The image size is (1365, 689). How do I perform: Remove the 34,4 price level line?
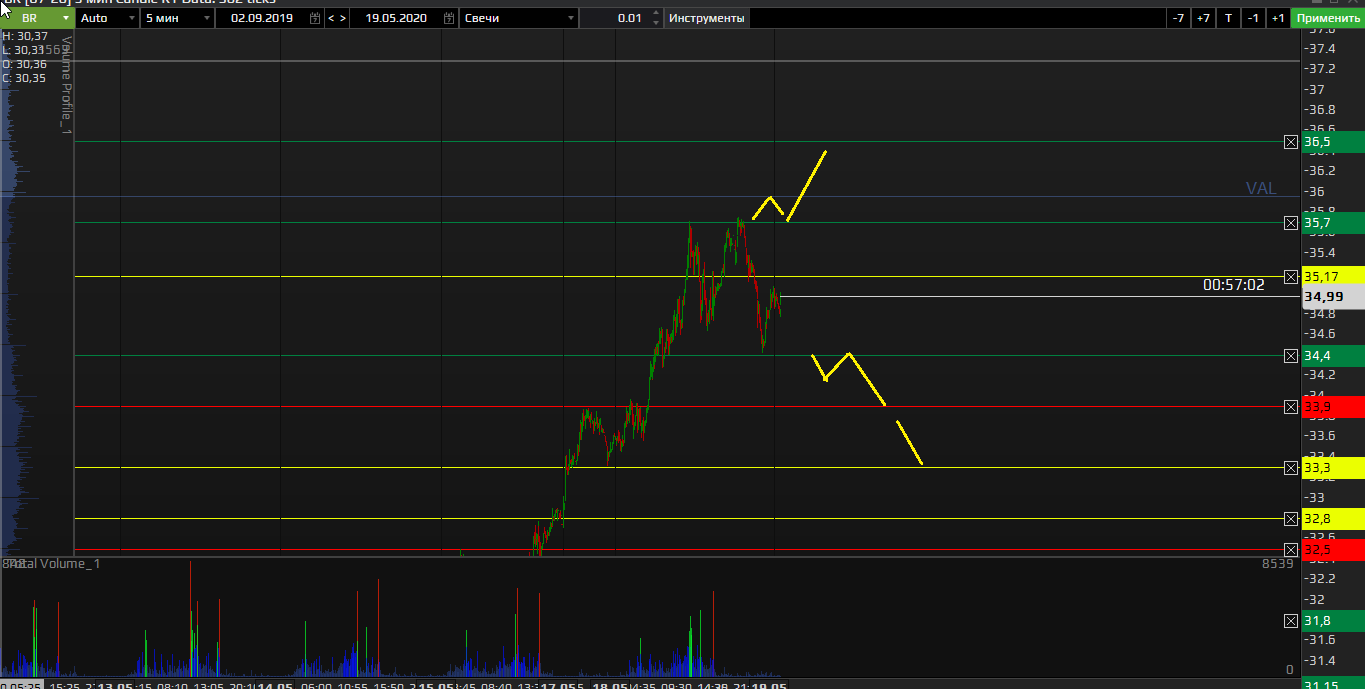click(1291, 355)
